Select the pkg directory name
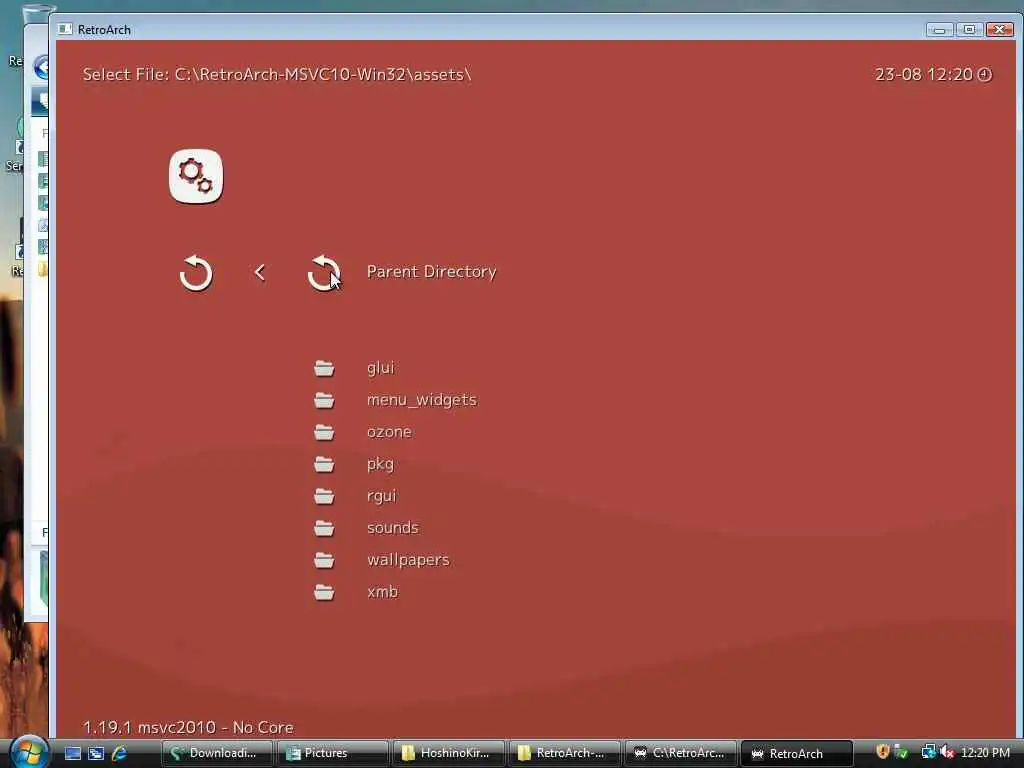Viewport: 1024px width, 768px height. click(x=380, y=464)
